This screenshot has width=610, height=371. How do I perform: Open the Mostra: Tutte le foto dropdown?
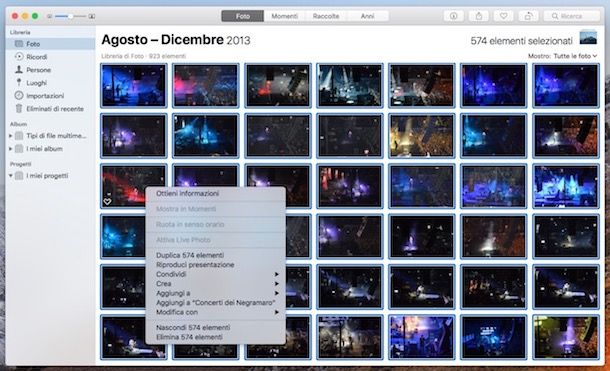562,56
